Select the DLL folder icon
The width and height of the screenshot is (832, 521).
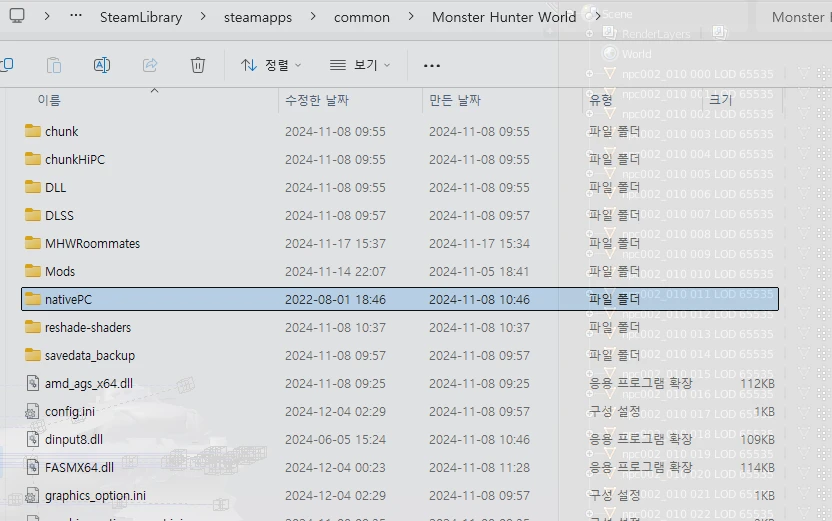pyautogui.click(x=33, y=187)
